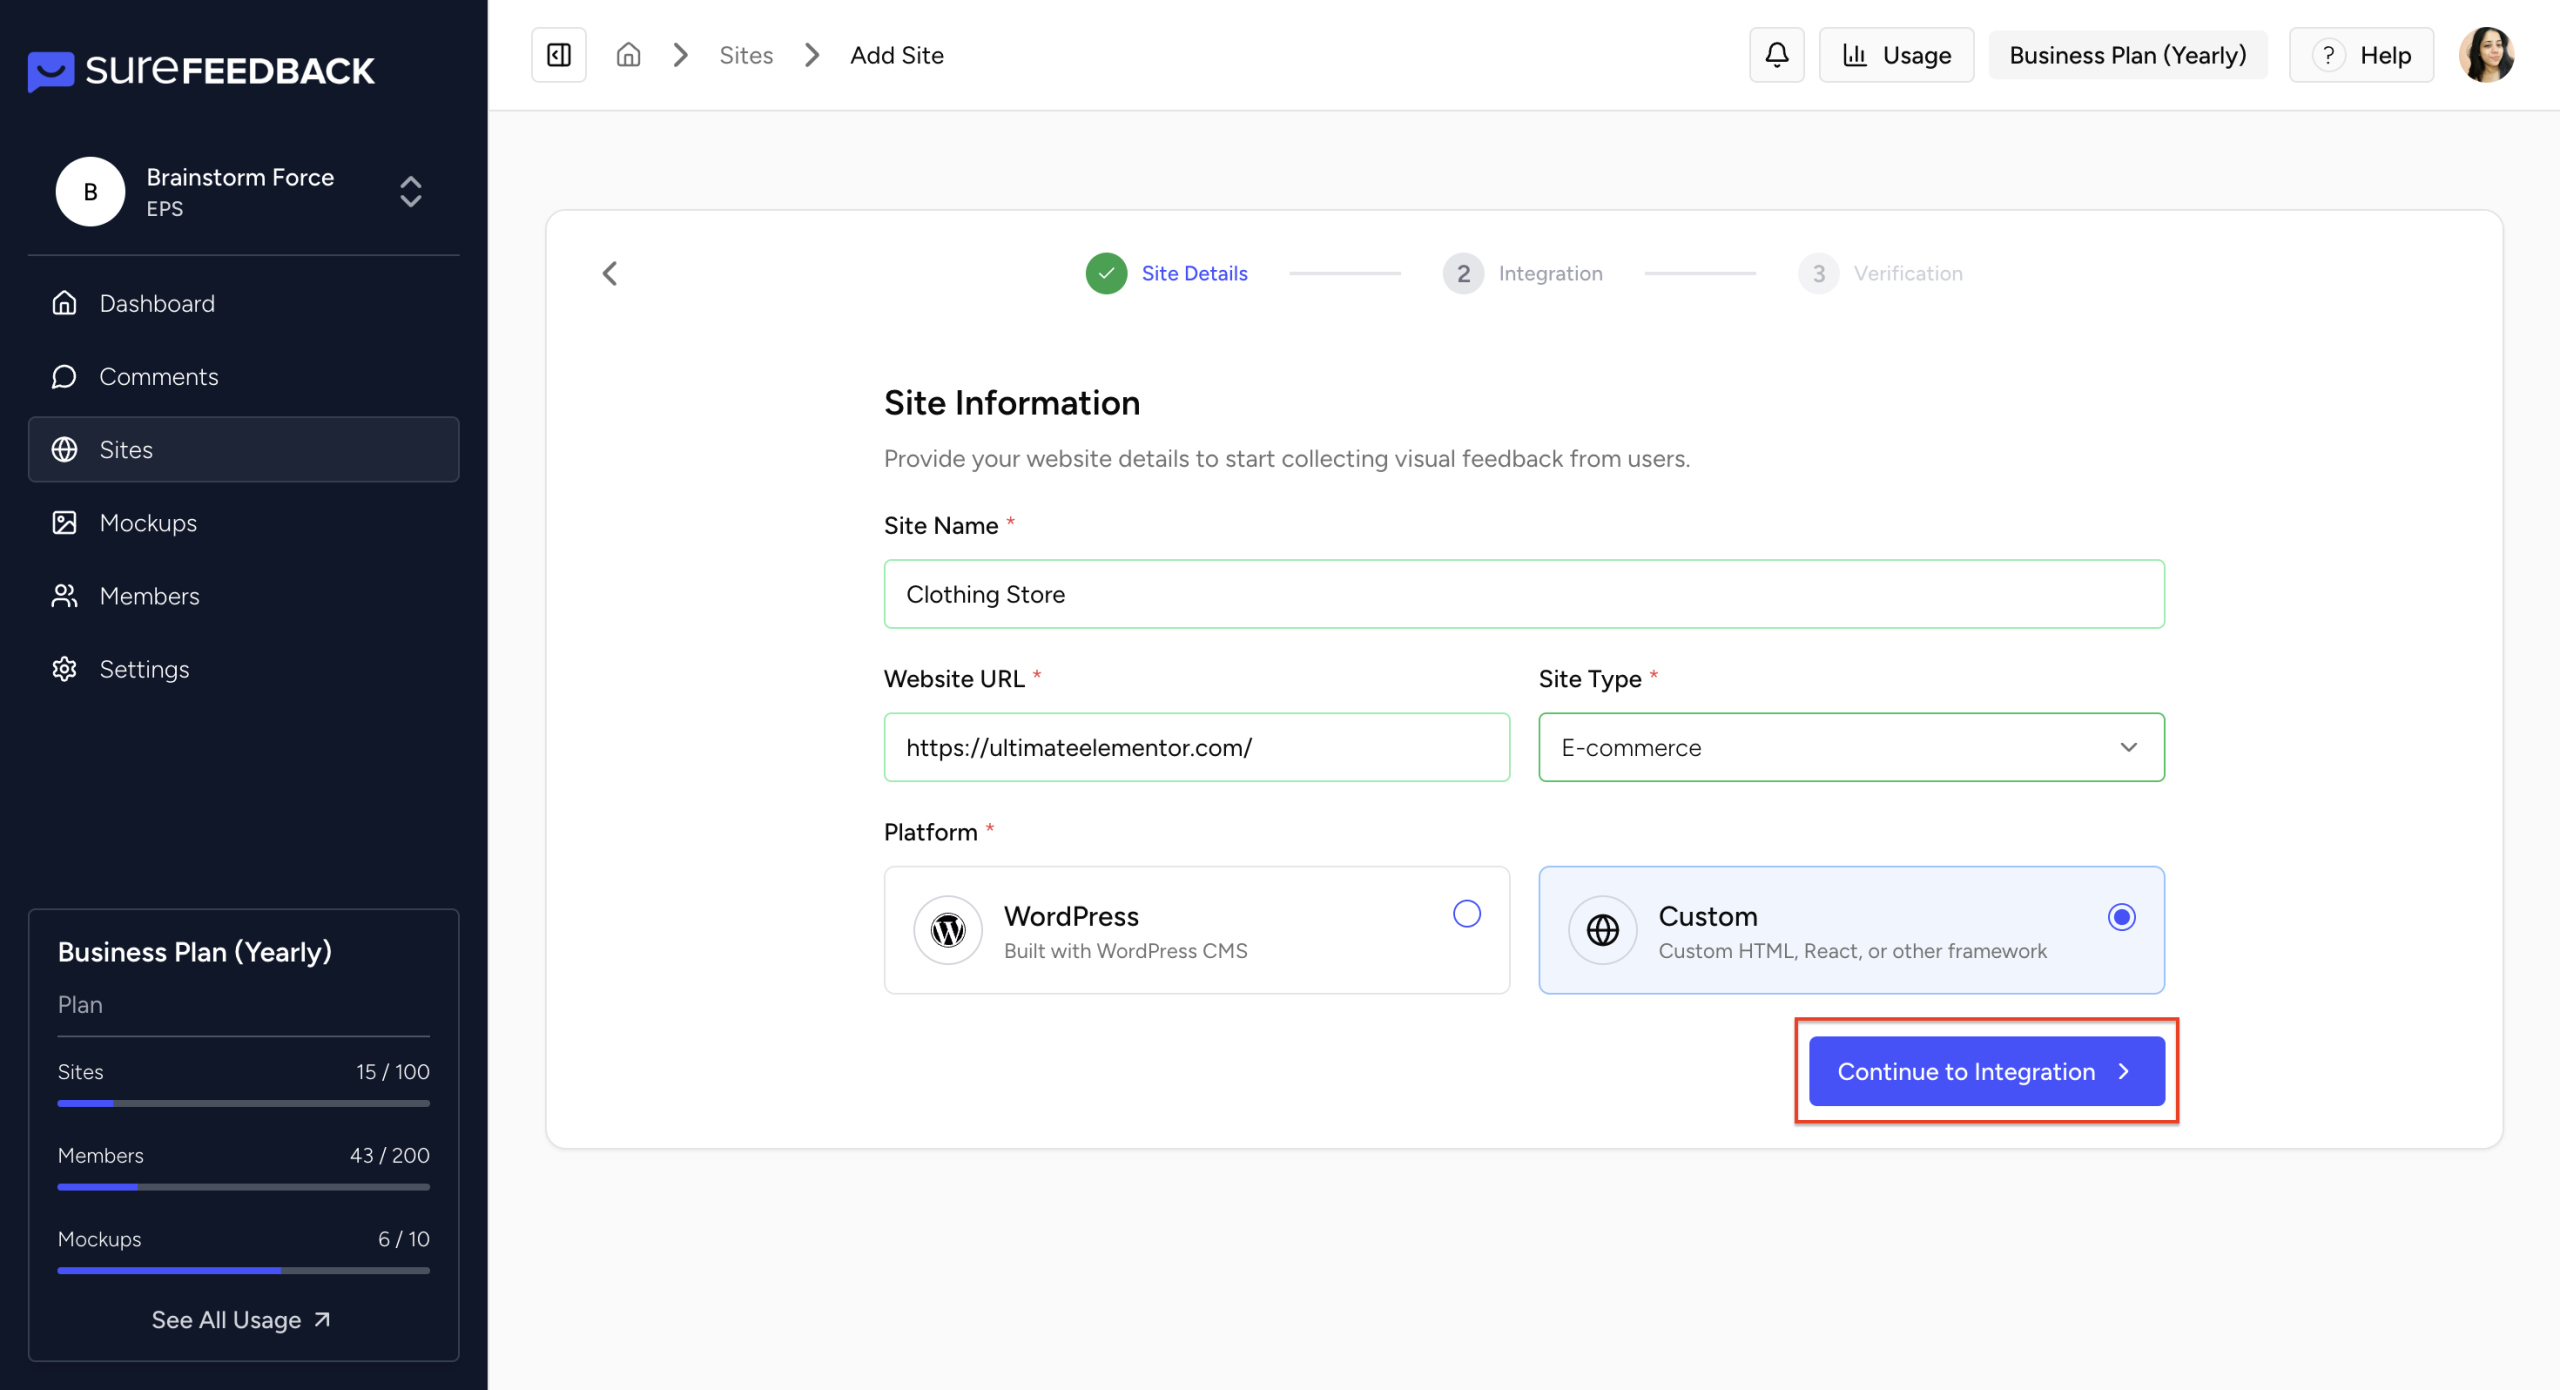
Task: Select the WordPress platform radio button
Action: [x=1466, y=914]
